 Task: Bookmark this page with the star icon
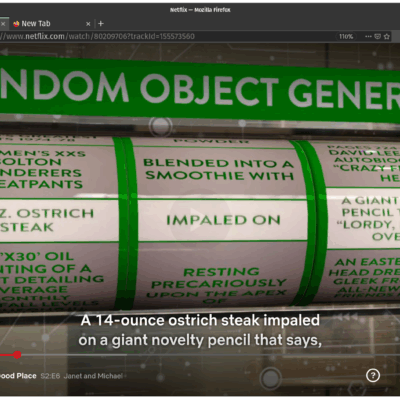click(x=387, y=36)
